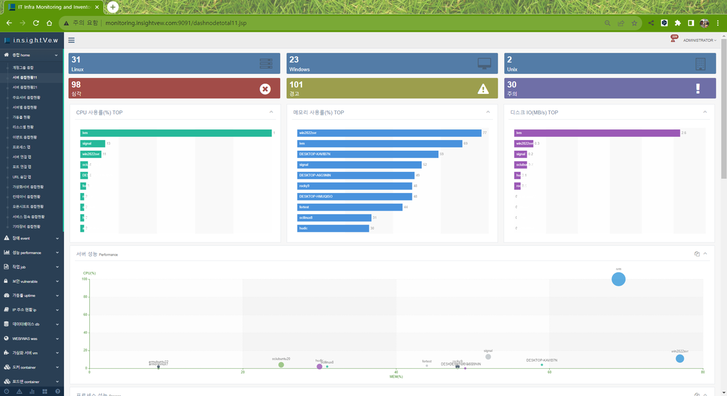This screenshot has height=396, width=727.
Task: Click the globe icon of WEB/WAS menu
Action: tap(6, 338)
